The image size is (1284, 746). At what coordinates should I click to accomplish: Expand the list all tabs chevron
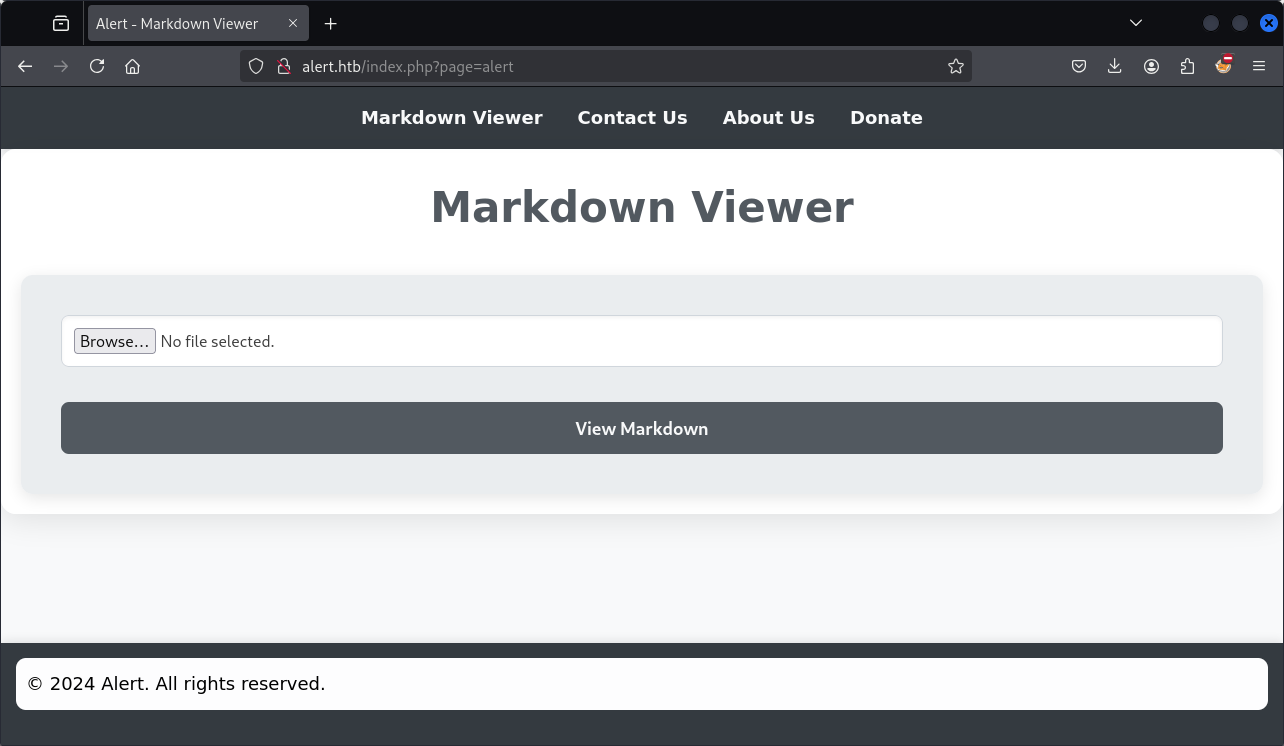[x=1136, y=23]
